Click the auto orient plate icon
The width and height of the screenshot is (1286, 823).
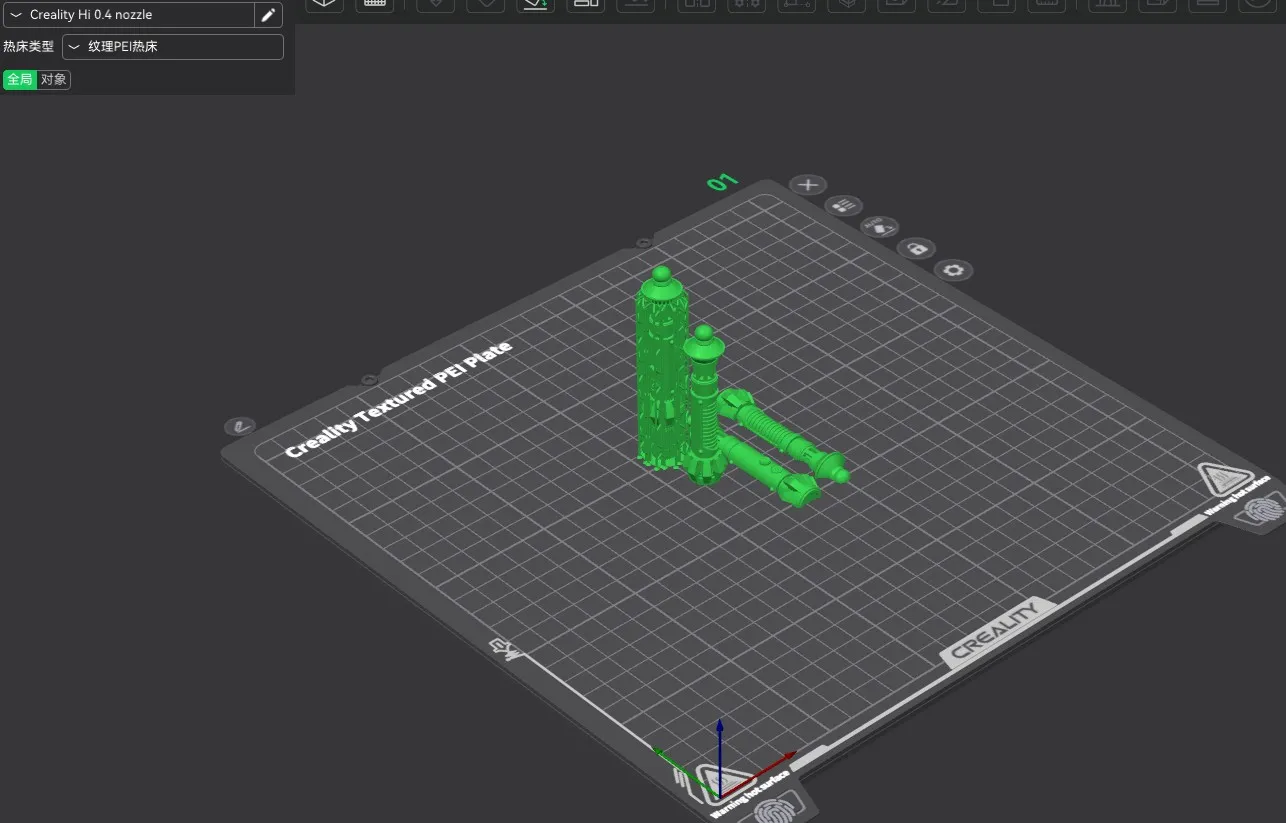pyautogui.click(x=879, y=227)
